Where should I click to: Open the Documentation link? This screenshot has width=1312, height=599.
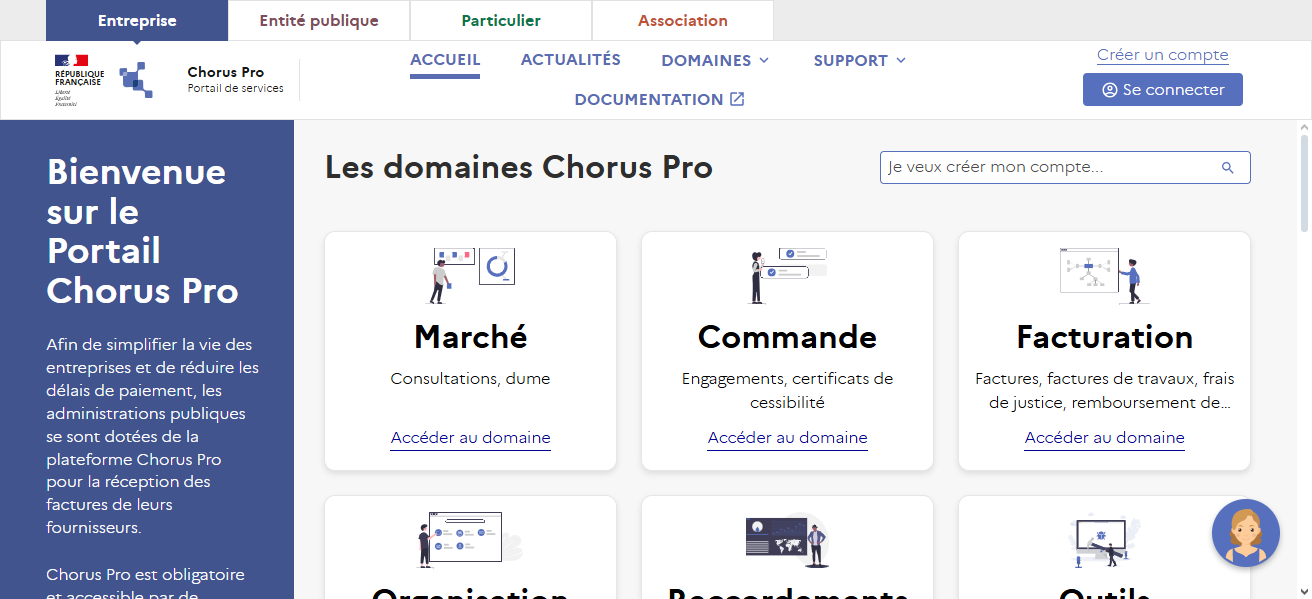659,99
